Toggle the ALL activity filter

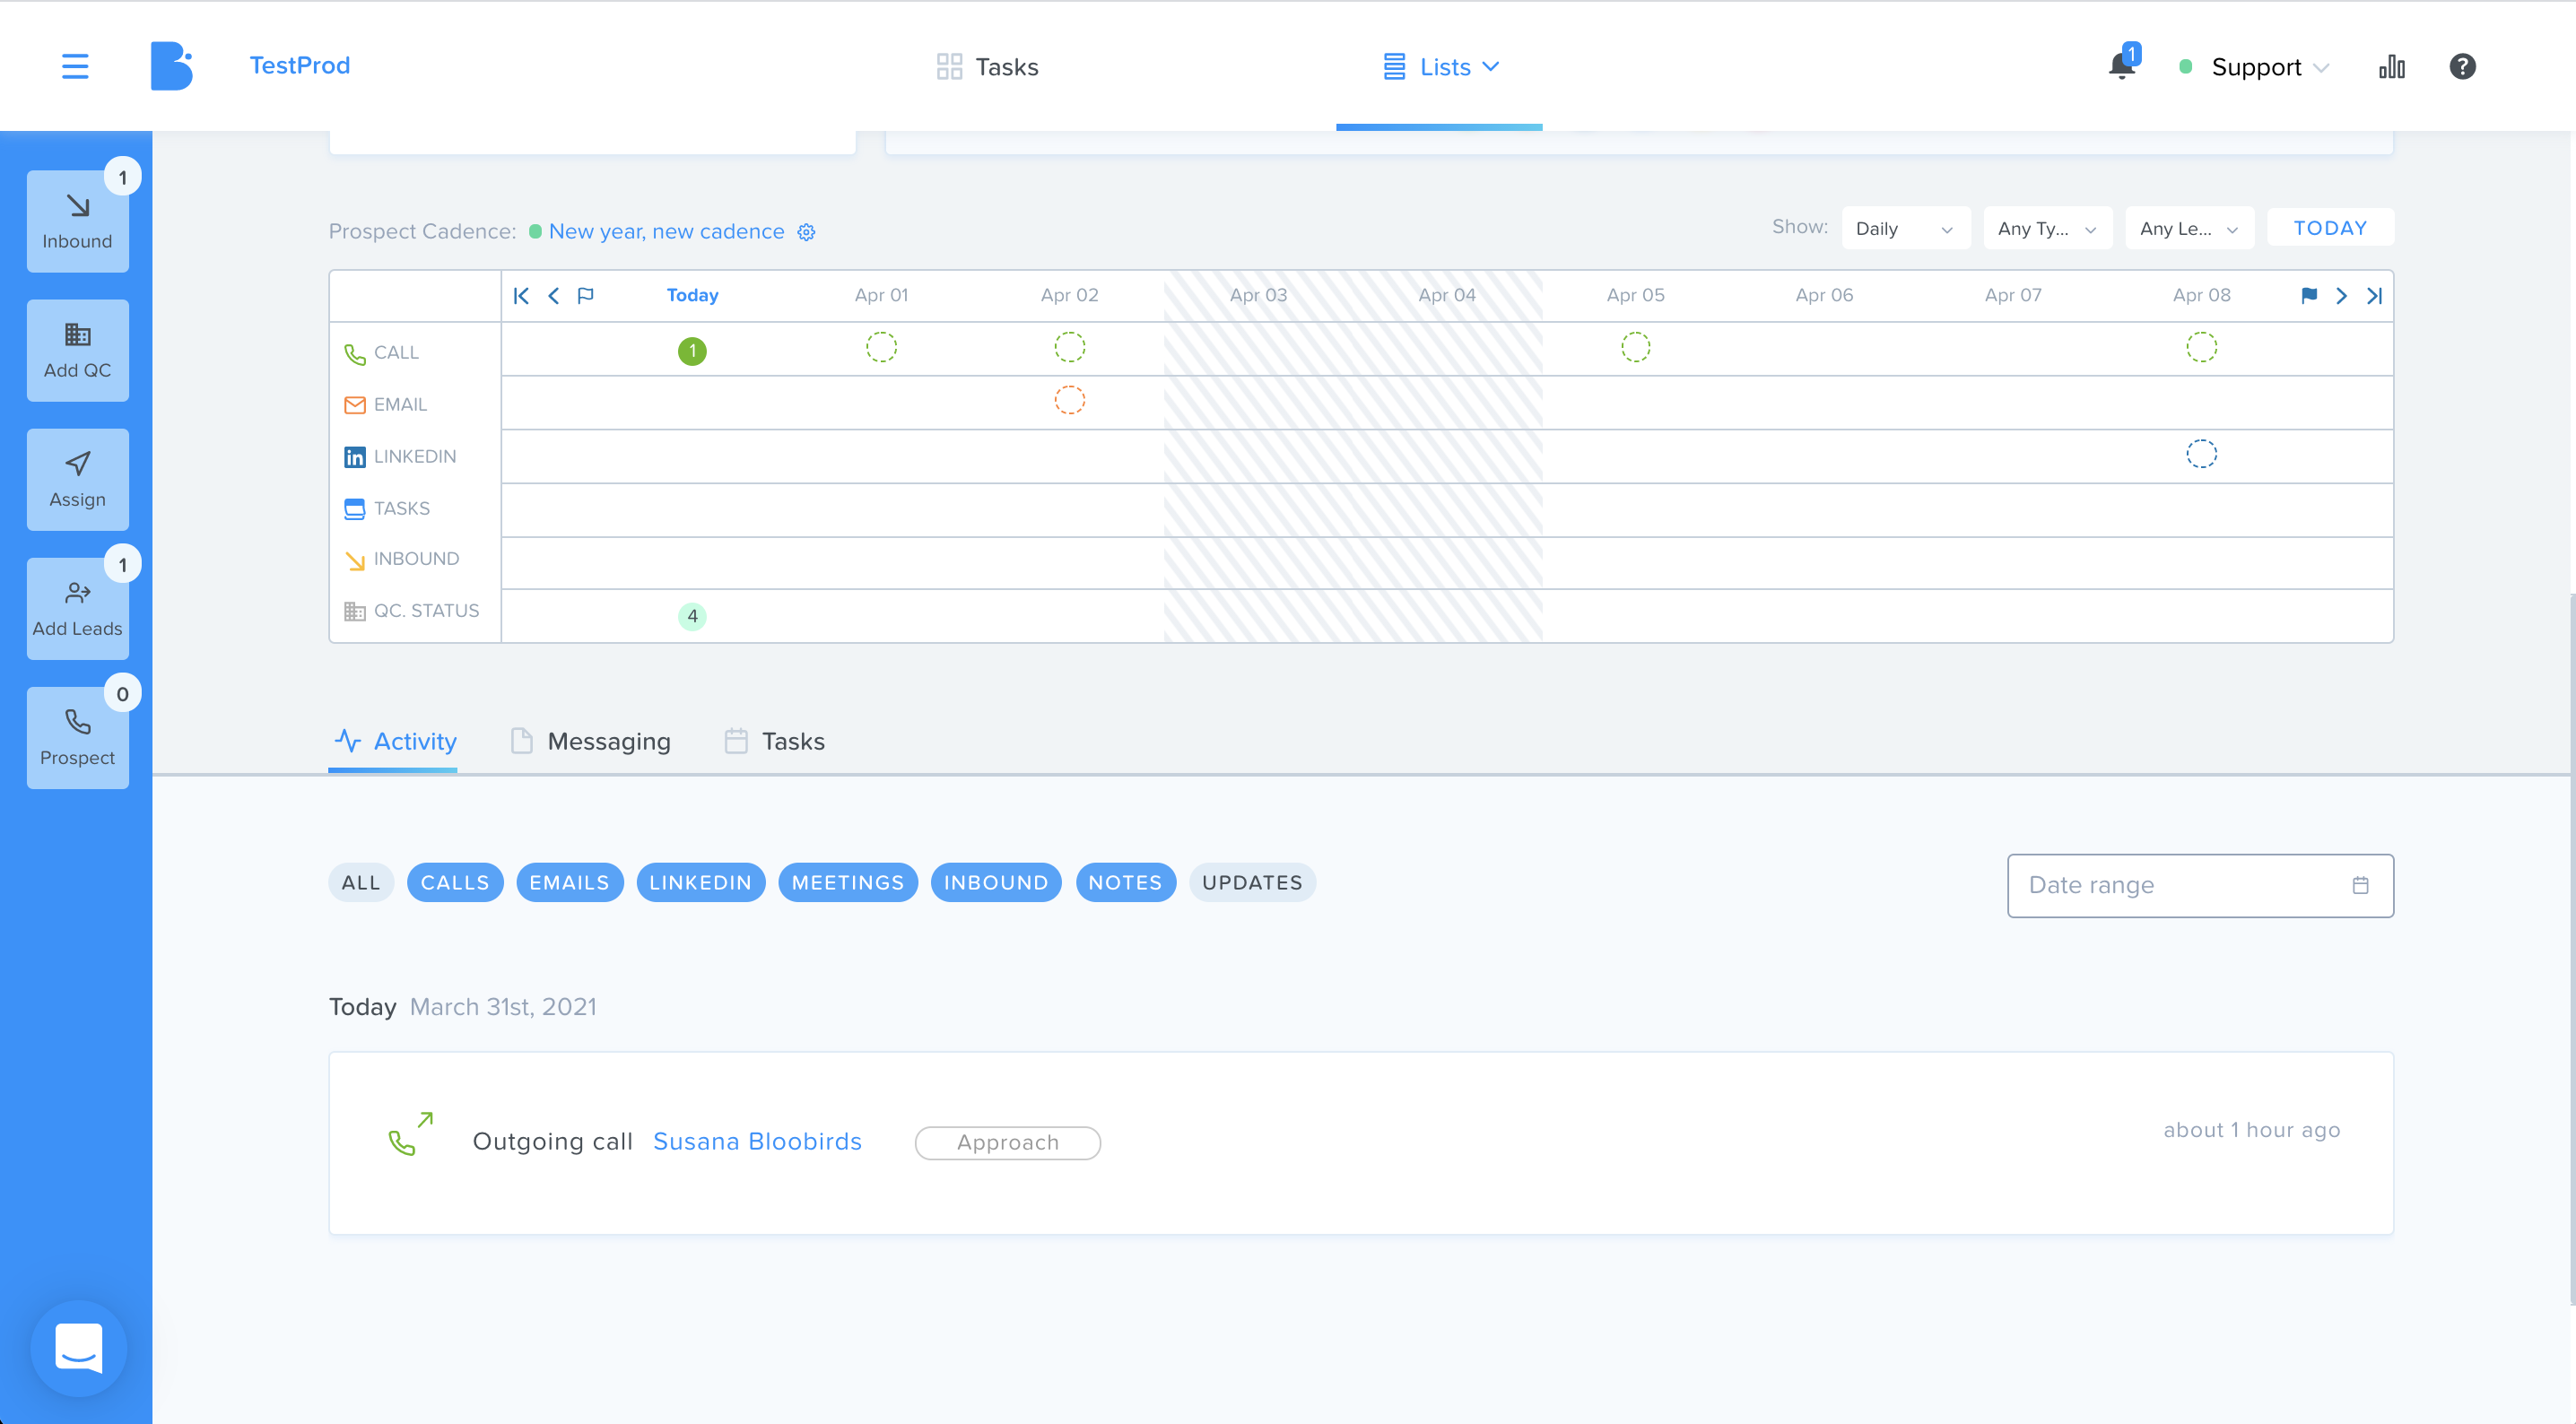click(x=361, y=882)
